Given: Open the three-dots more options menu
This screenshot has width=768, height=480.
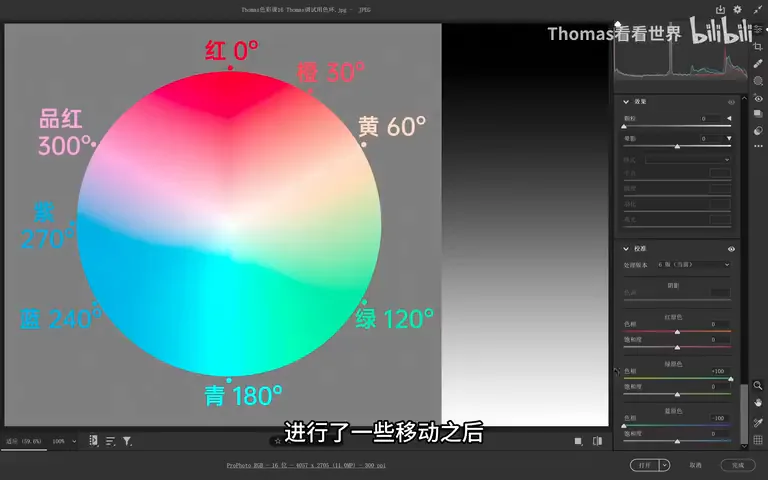Looking at the screenshot, I should (x=758, y=146).
